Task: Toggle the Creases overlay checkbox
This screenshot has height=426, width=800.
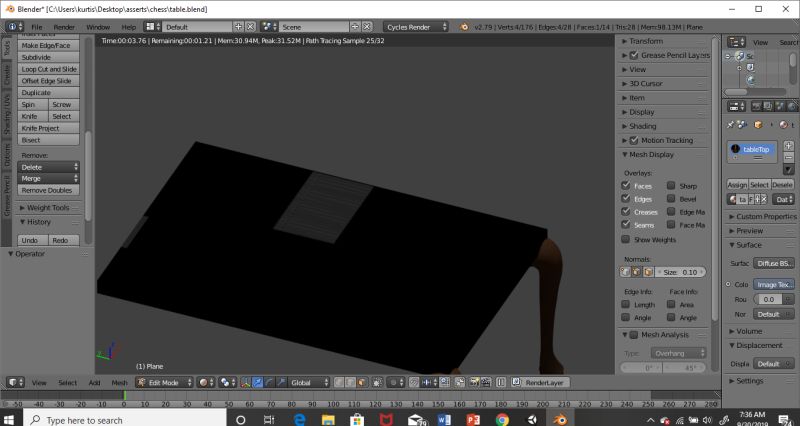Action: (626, 211)
